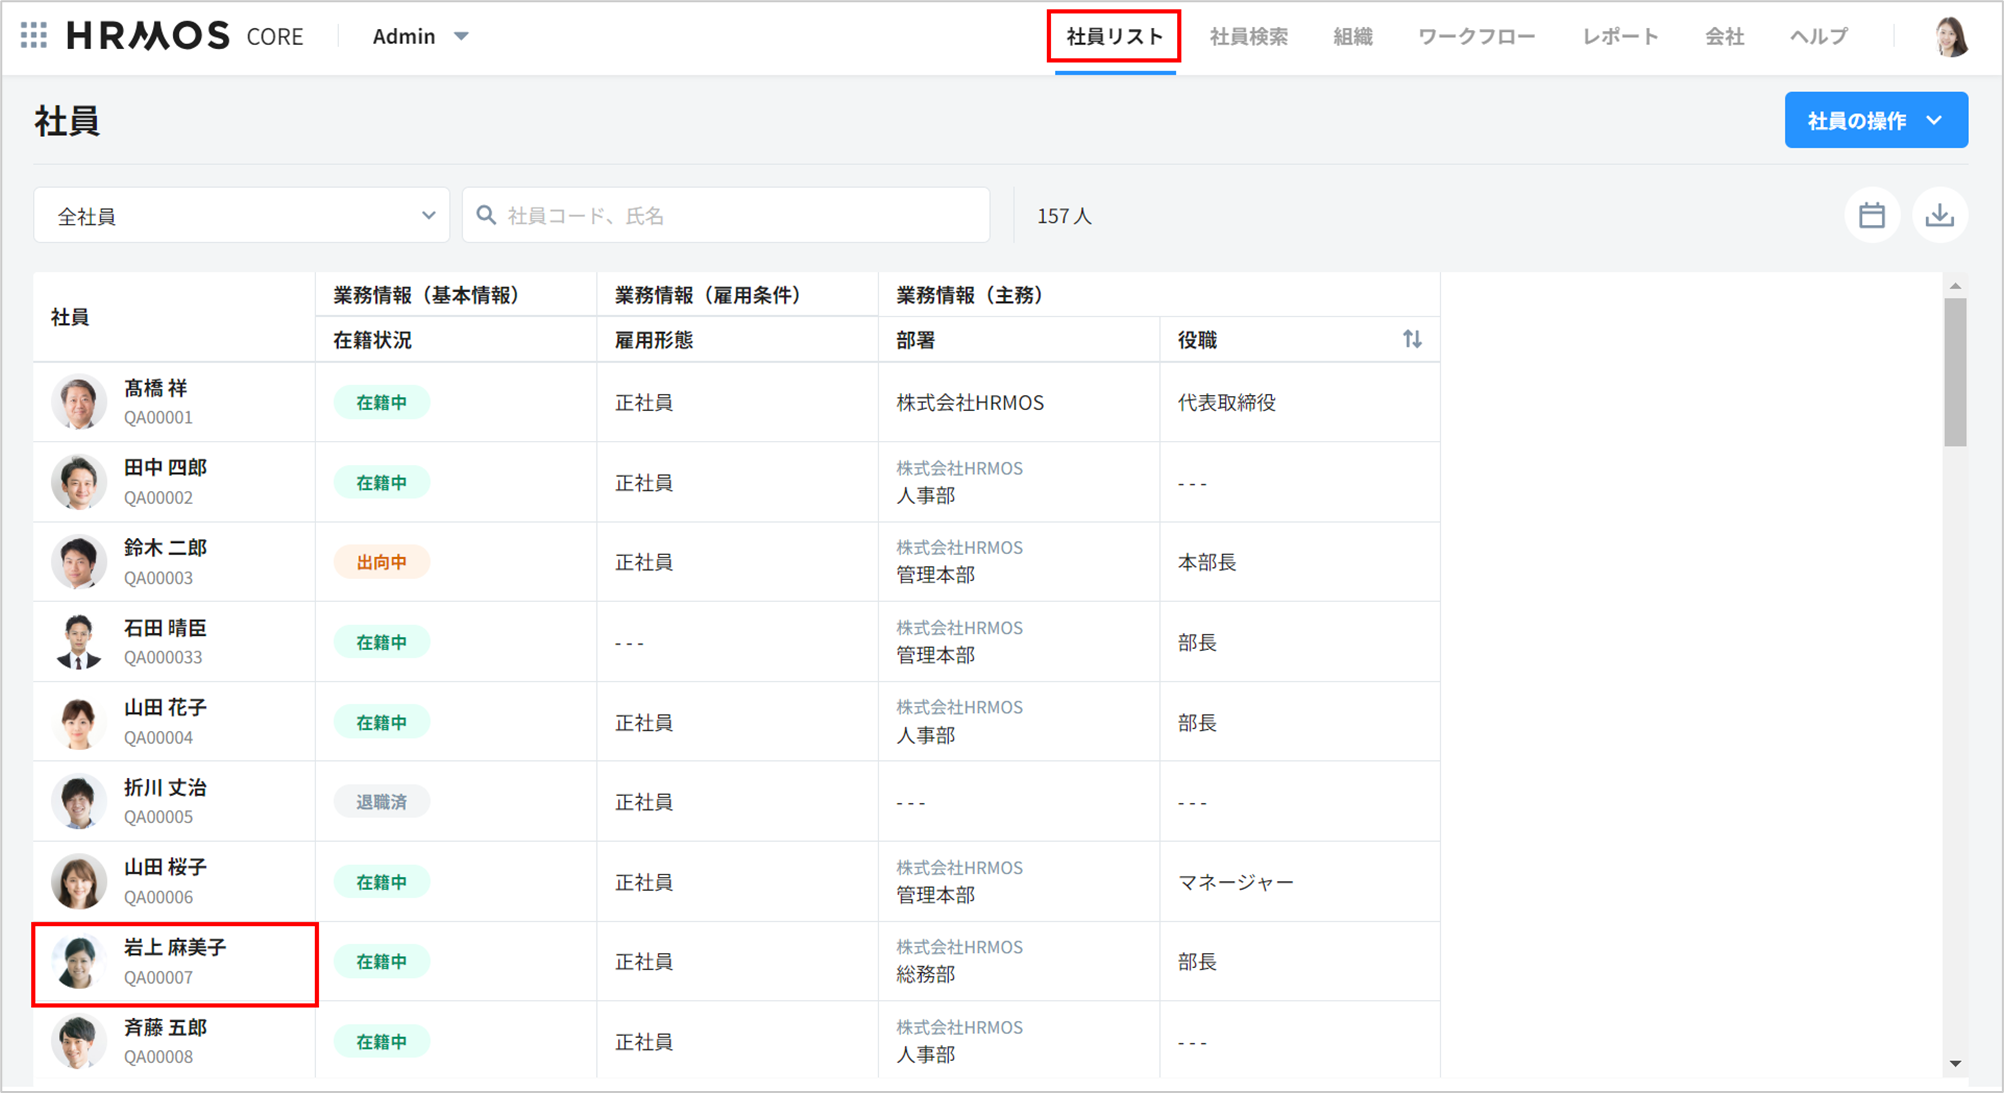Click the download list icon
Image resolution: width=2004 pixels, height=1093 pixels.
pyautogui.click(x=1939, y=215)
